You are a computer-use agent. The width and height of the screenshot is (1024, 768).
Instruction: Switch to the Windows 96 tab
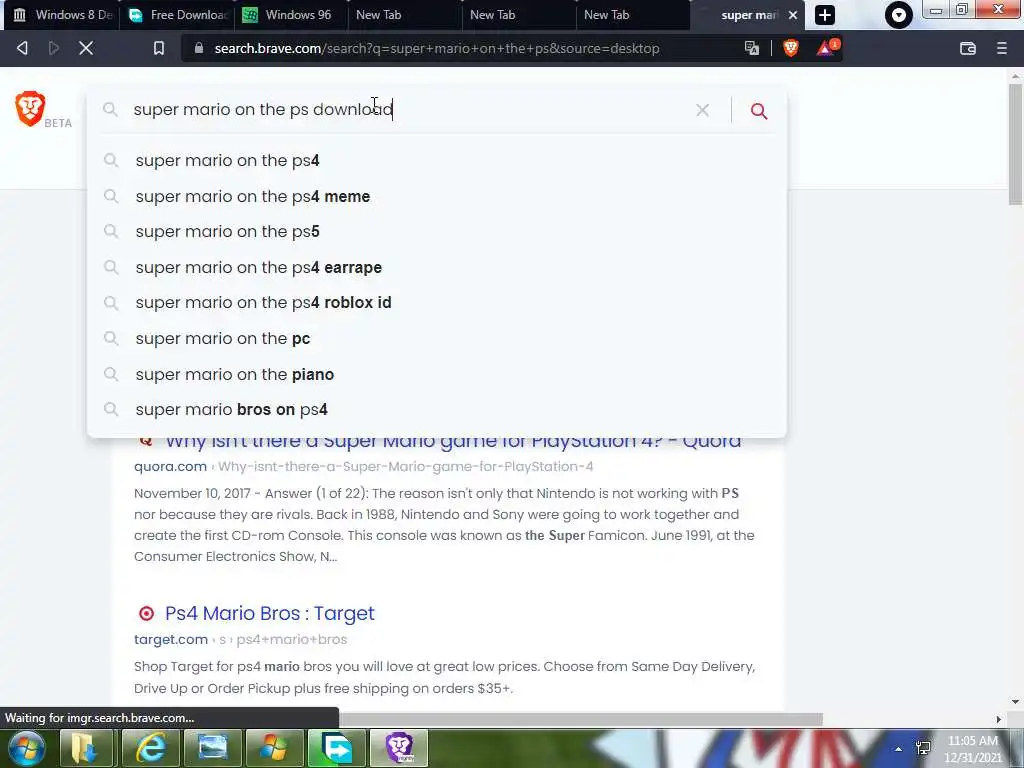(x=291, y=15)
